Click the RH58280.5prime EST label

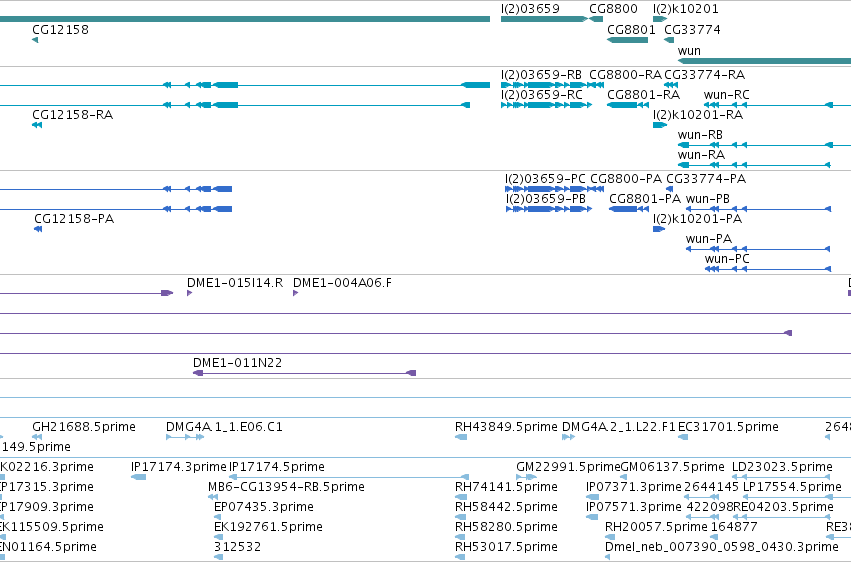(x=506, y=527)
